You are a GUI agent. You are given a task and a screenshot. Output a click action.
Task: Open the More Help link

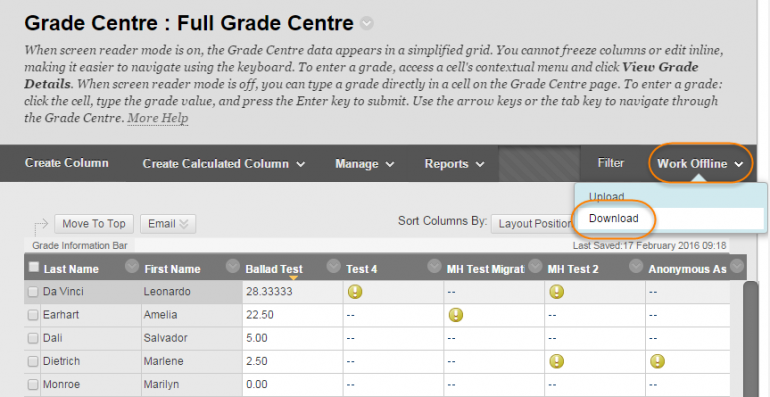(x=158, y=118)
